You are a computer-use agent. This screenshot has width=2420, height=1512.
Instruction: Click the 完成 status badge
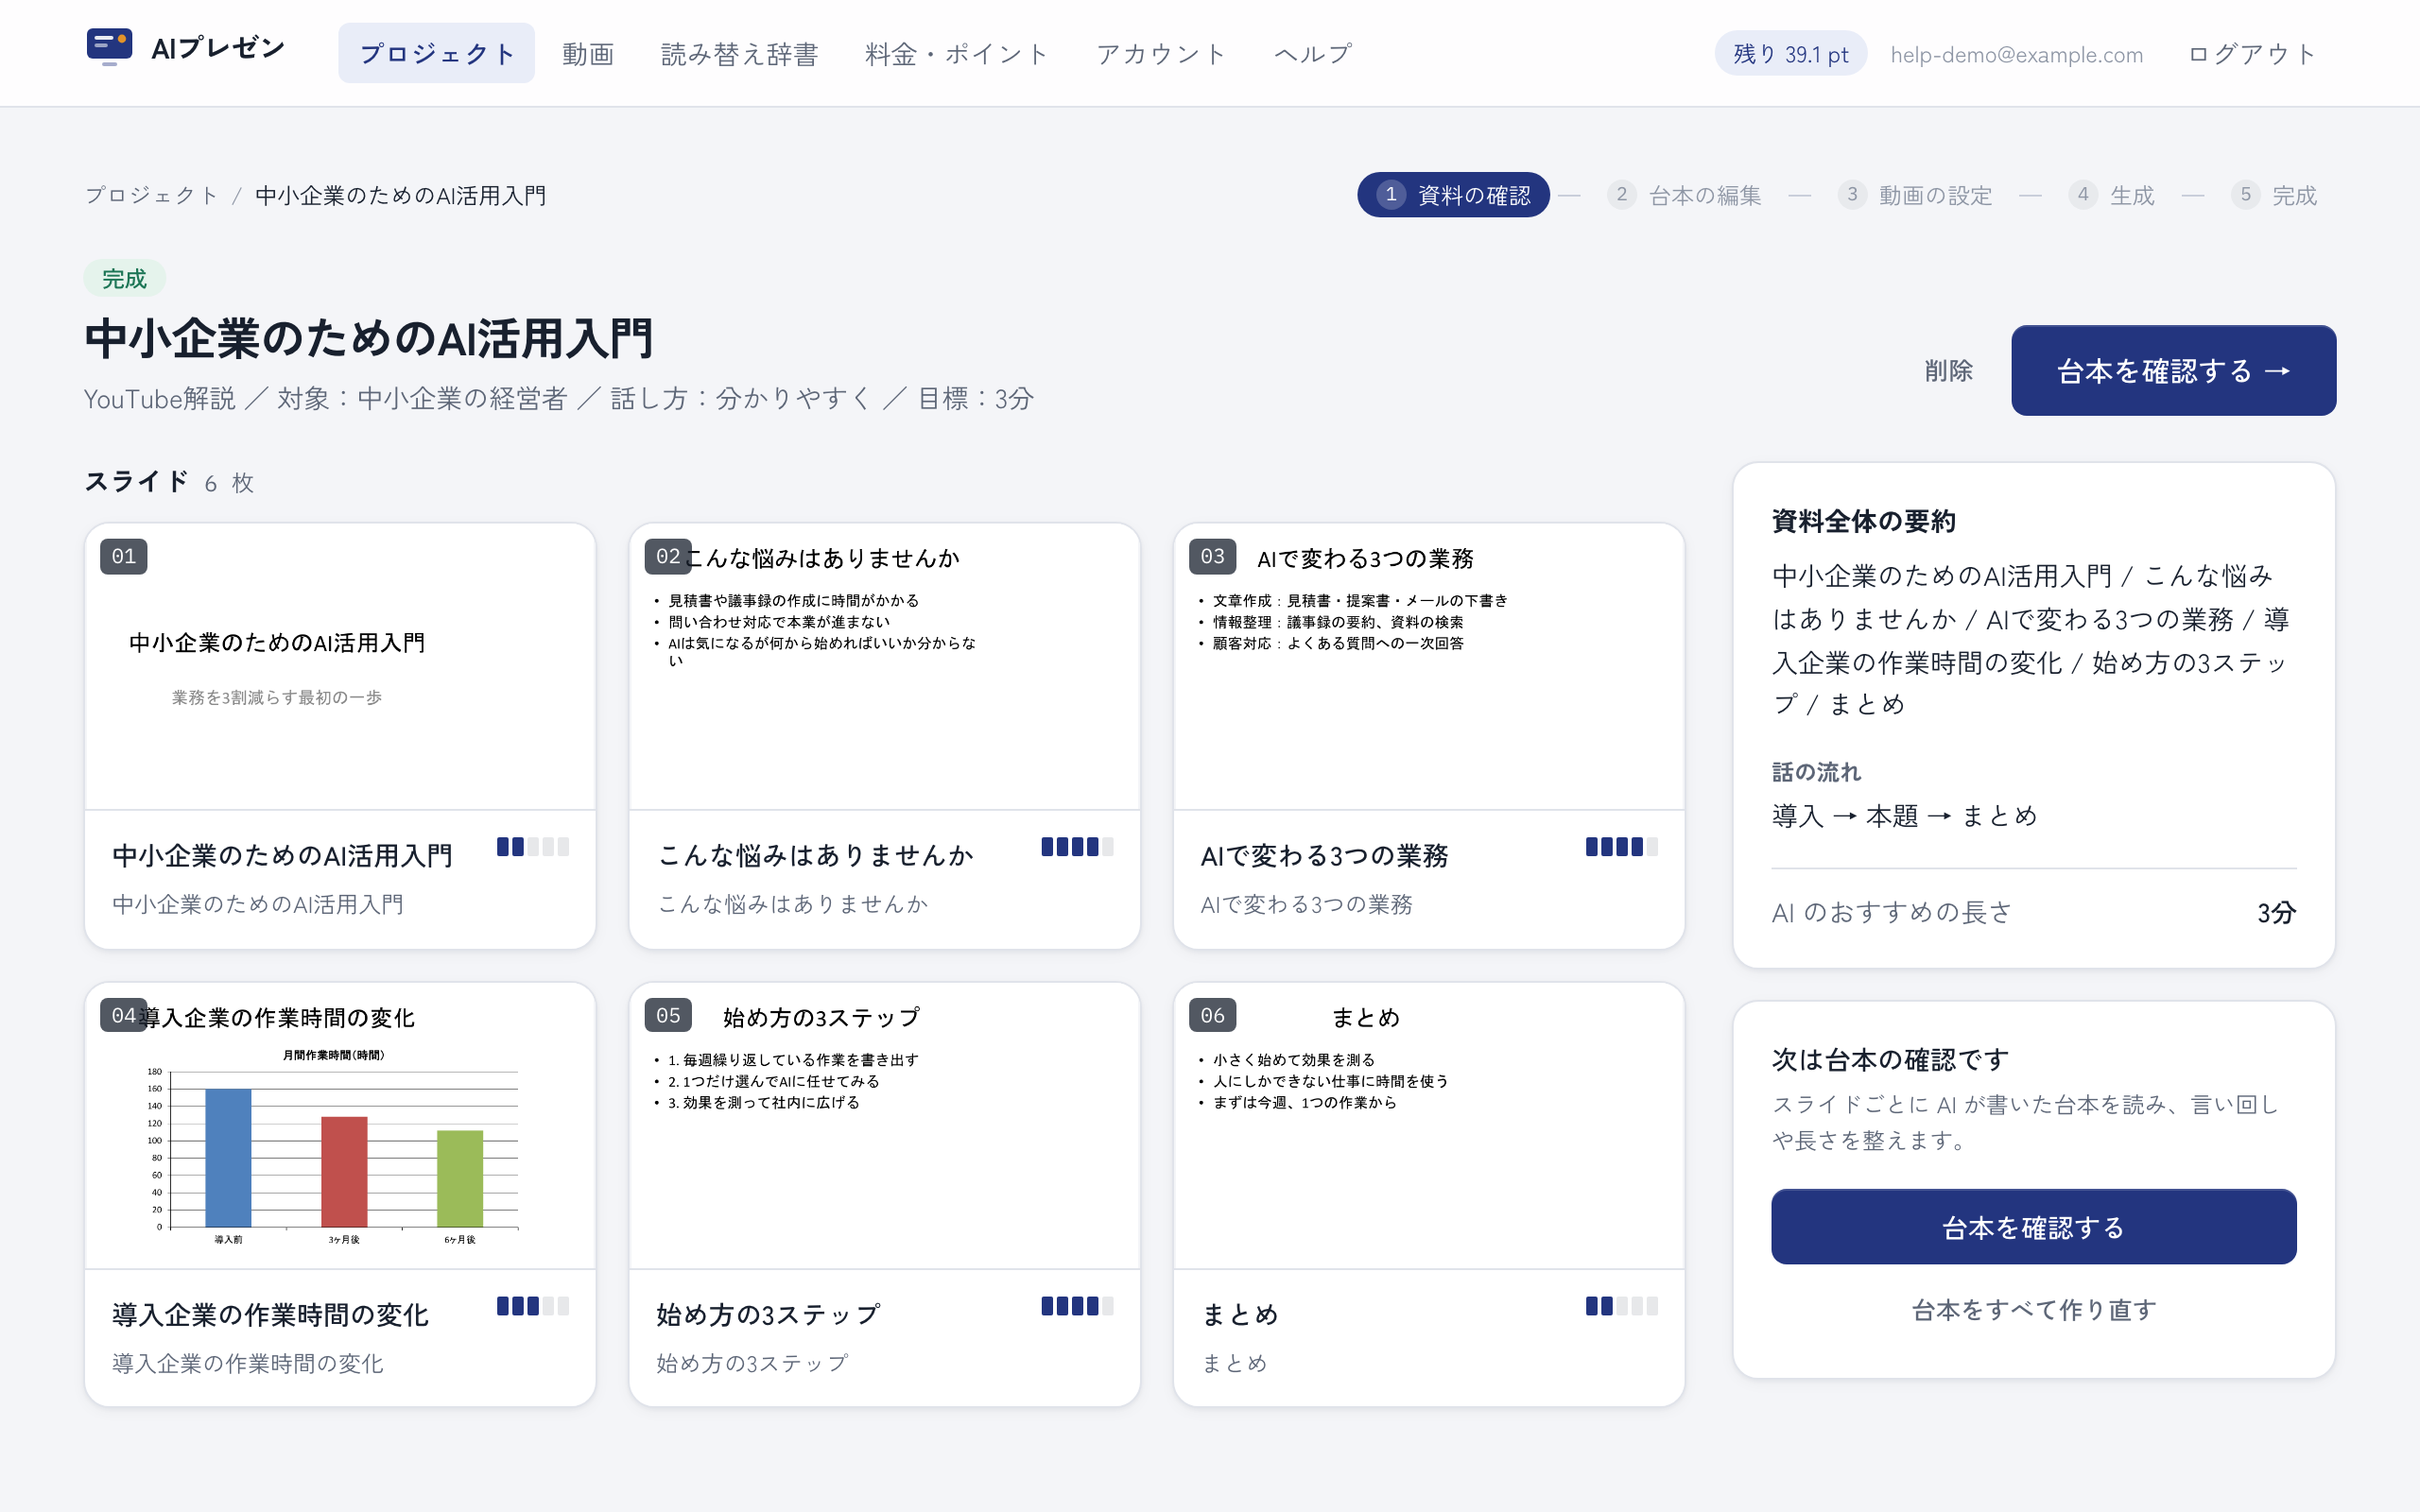(x=124, y=279)
